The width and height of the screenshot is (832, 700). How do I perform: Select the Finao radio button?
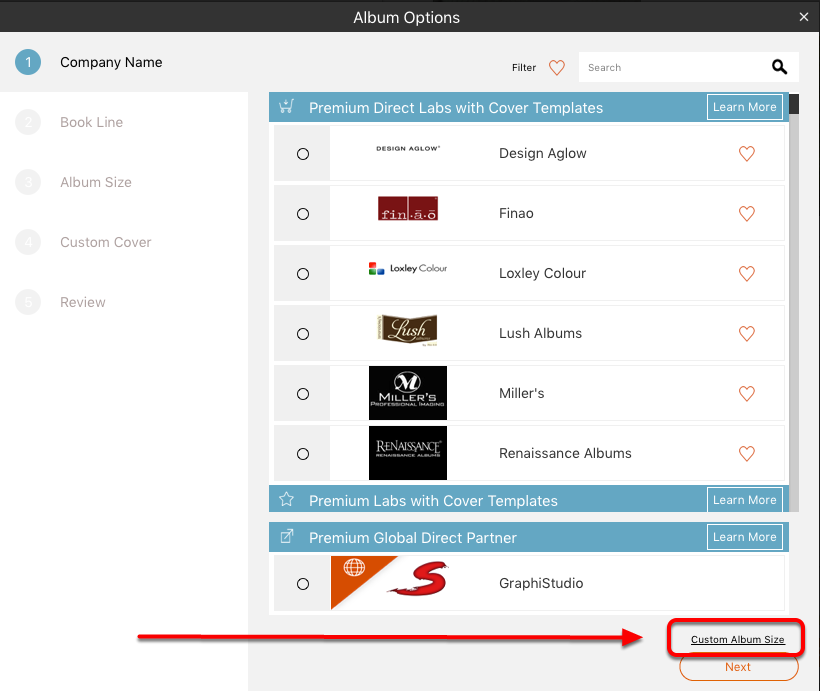[303, 214]
